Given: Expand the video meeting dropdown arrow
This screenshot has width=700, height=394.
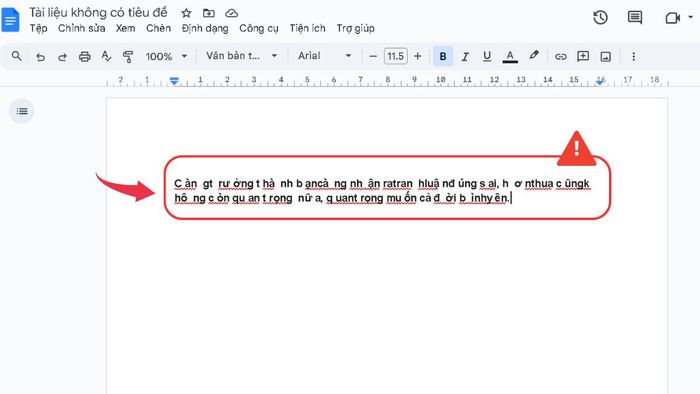Looking at the screenshot, I should [691, 18].
